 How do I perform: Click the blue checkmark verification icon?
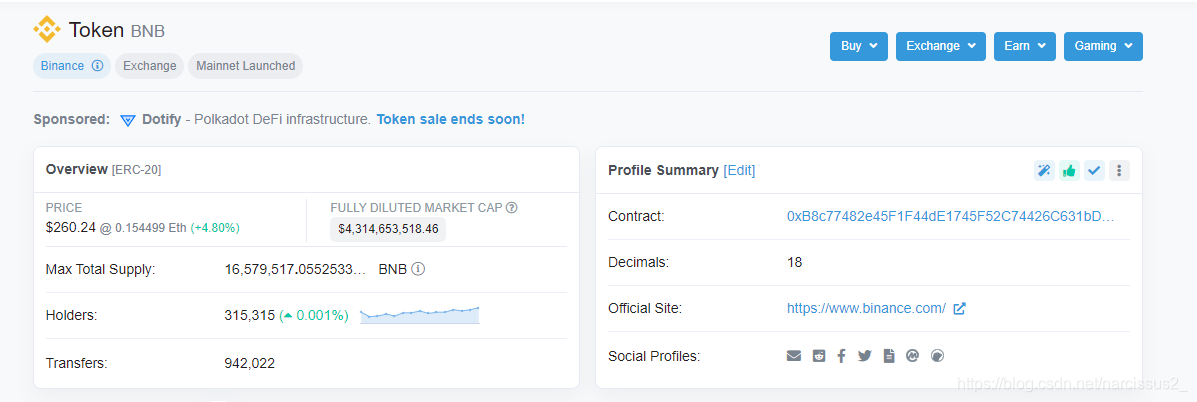[x=1095, y=171]
